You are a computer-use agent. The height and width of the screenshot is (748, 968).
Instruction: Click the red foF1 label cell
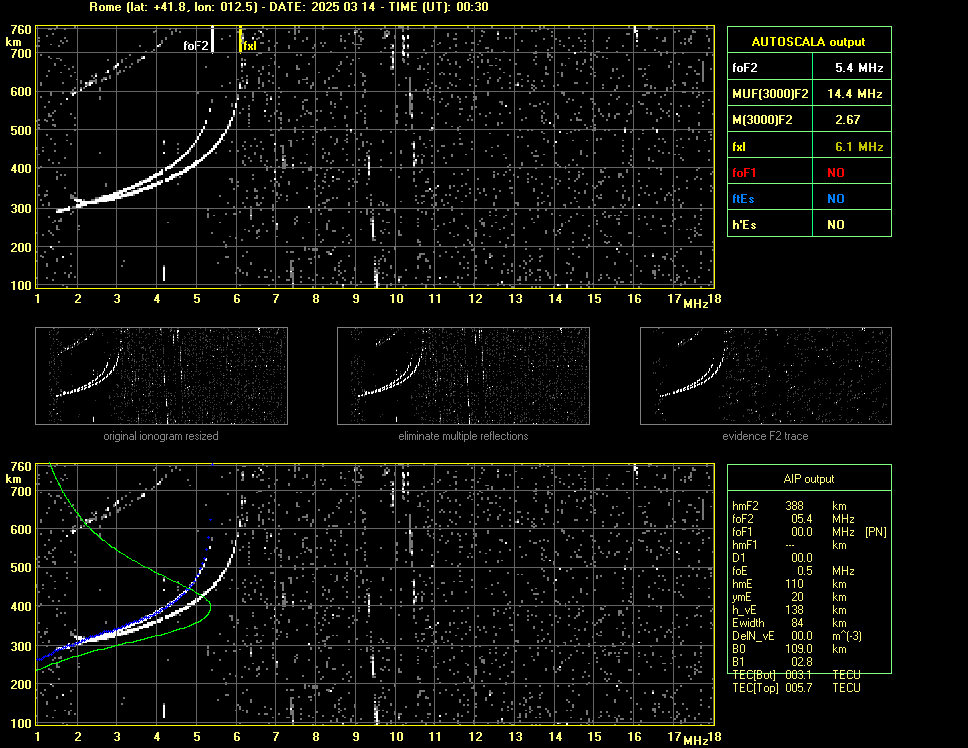[770, 172]
